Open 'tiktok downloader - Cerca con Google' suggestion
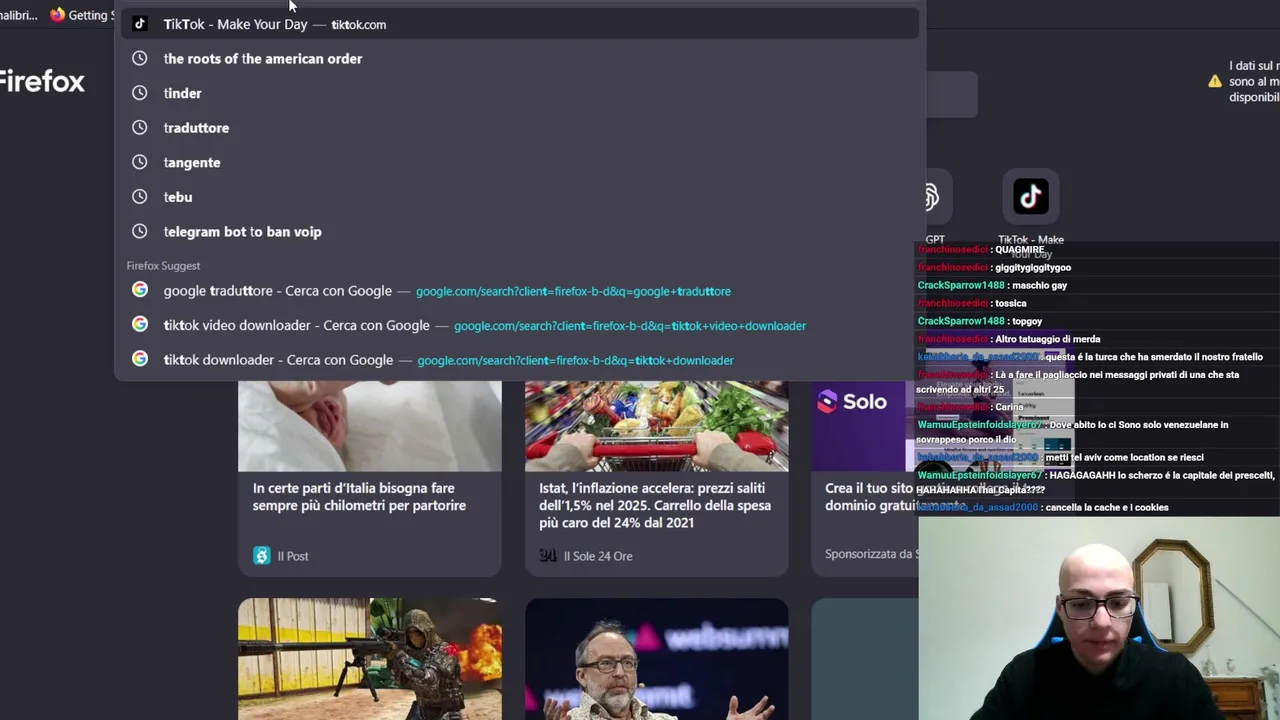The height and width of the screenshot is (720, 1280). 519,360
